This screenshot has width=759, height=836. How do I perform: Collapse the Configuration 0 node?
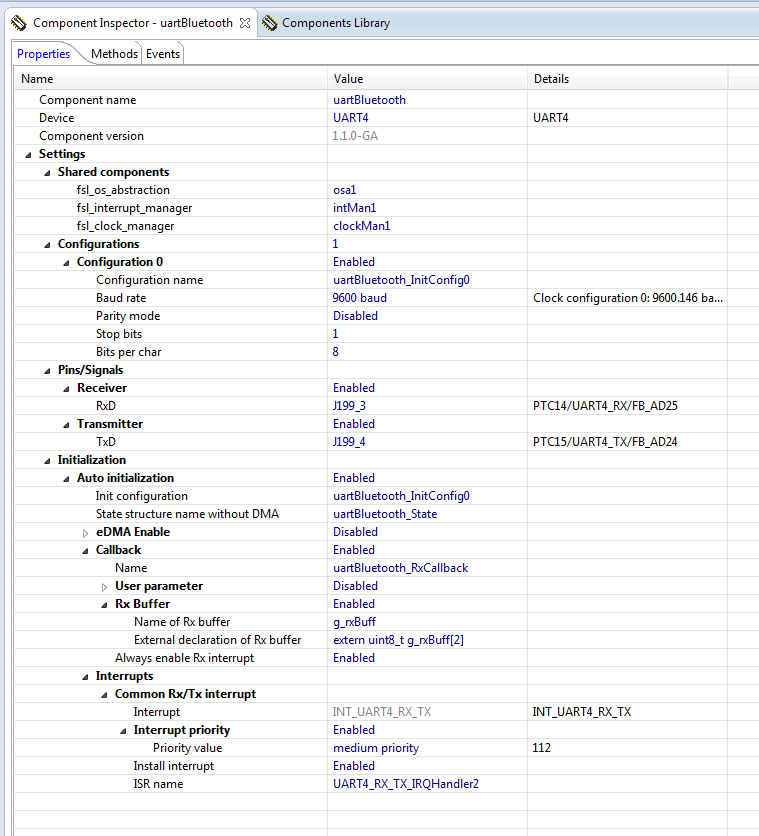pos(66,262)
